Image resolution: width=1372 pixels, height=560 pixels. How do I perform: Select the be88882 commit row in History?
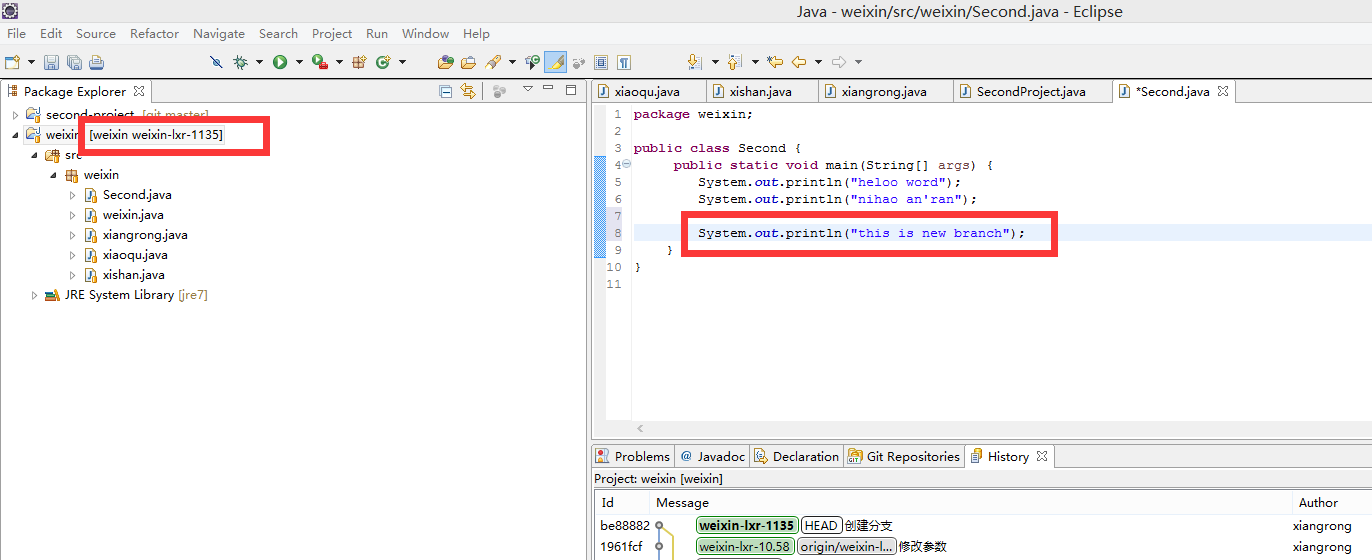click(900, 525)
